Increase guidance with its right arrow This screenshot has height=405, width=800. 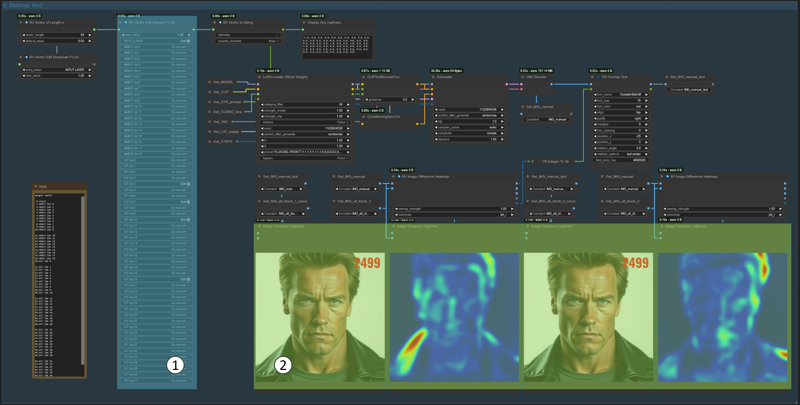tap(412, 100)
